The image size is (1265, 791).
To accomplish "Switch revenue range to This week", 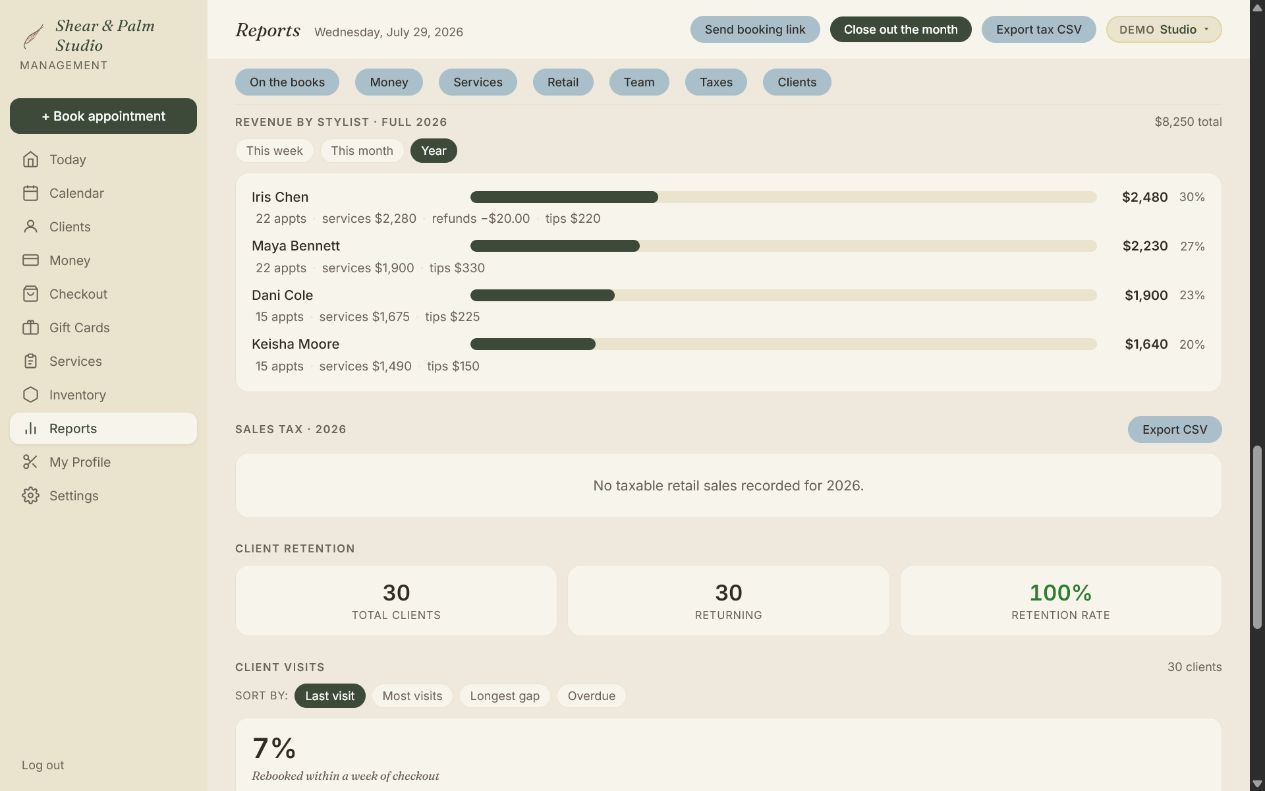I will pyautogui.click(x=274, y=151).
